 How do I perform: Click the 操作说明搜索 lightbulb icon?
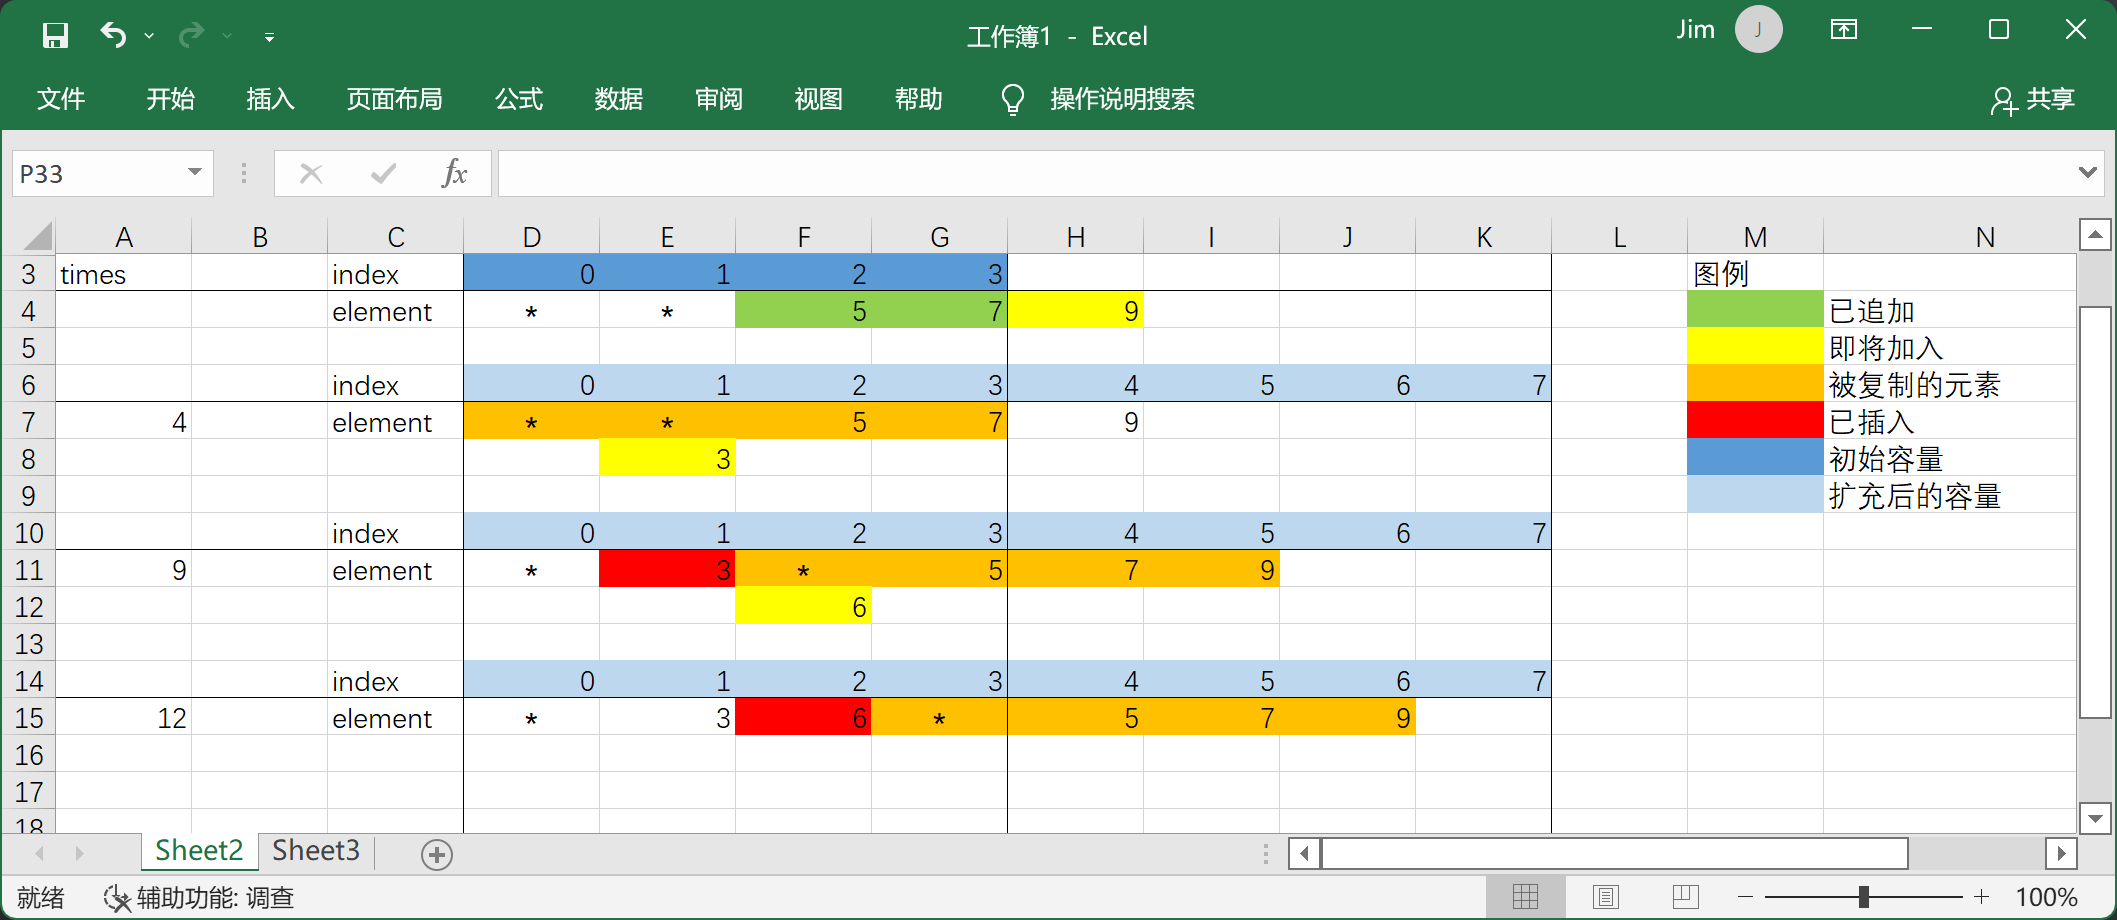point(1012,99)
